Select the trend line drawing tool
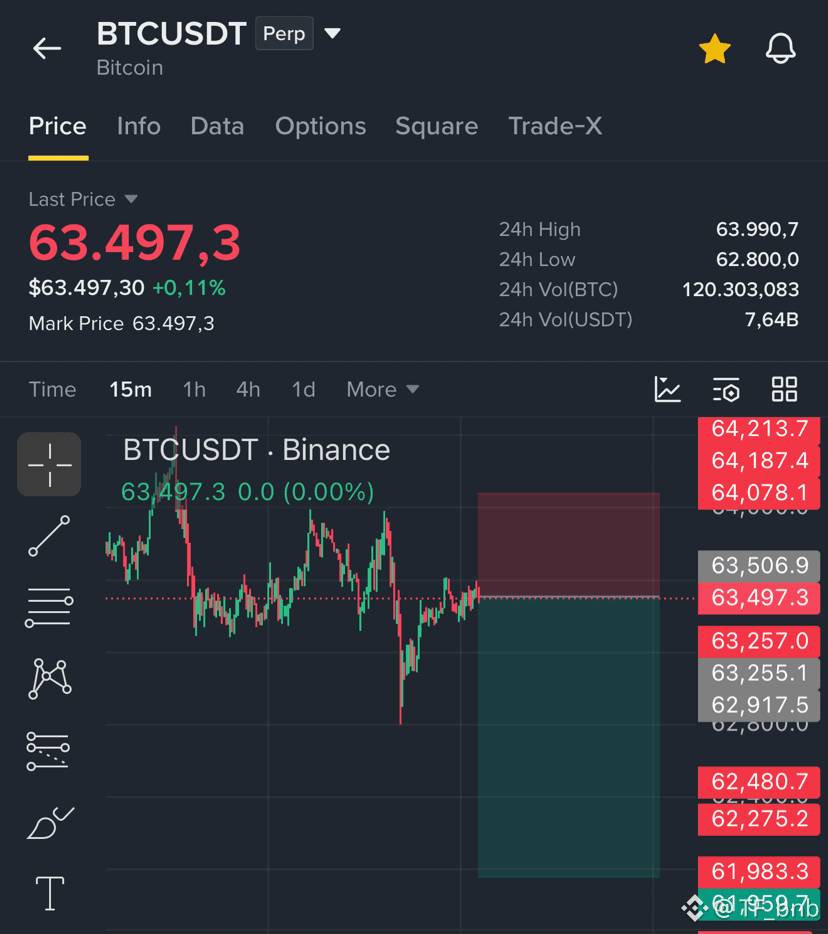The image size is (828, 934). [x=49, y=536]
